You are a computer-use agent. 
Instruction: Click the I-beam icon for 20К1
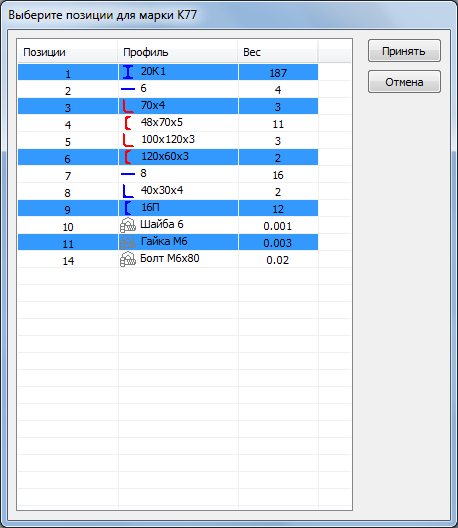(x=128, y=72)
